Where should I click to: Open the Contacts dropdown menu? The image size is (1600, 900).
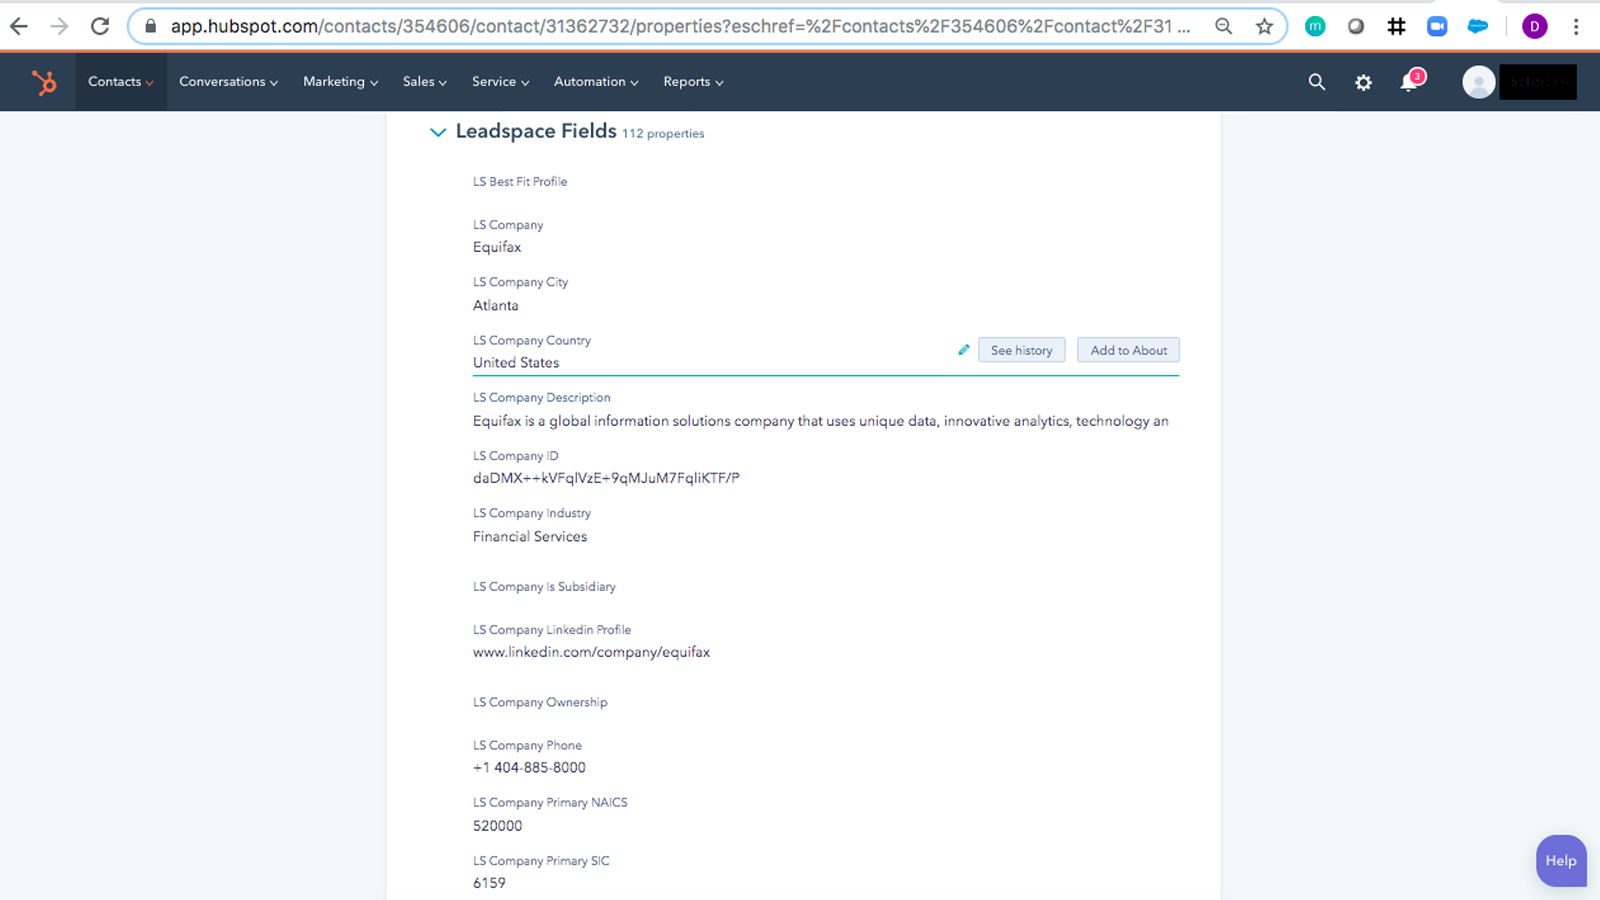tap(120, 82)
